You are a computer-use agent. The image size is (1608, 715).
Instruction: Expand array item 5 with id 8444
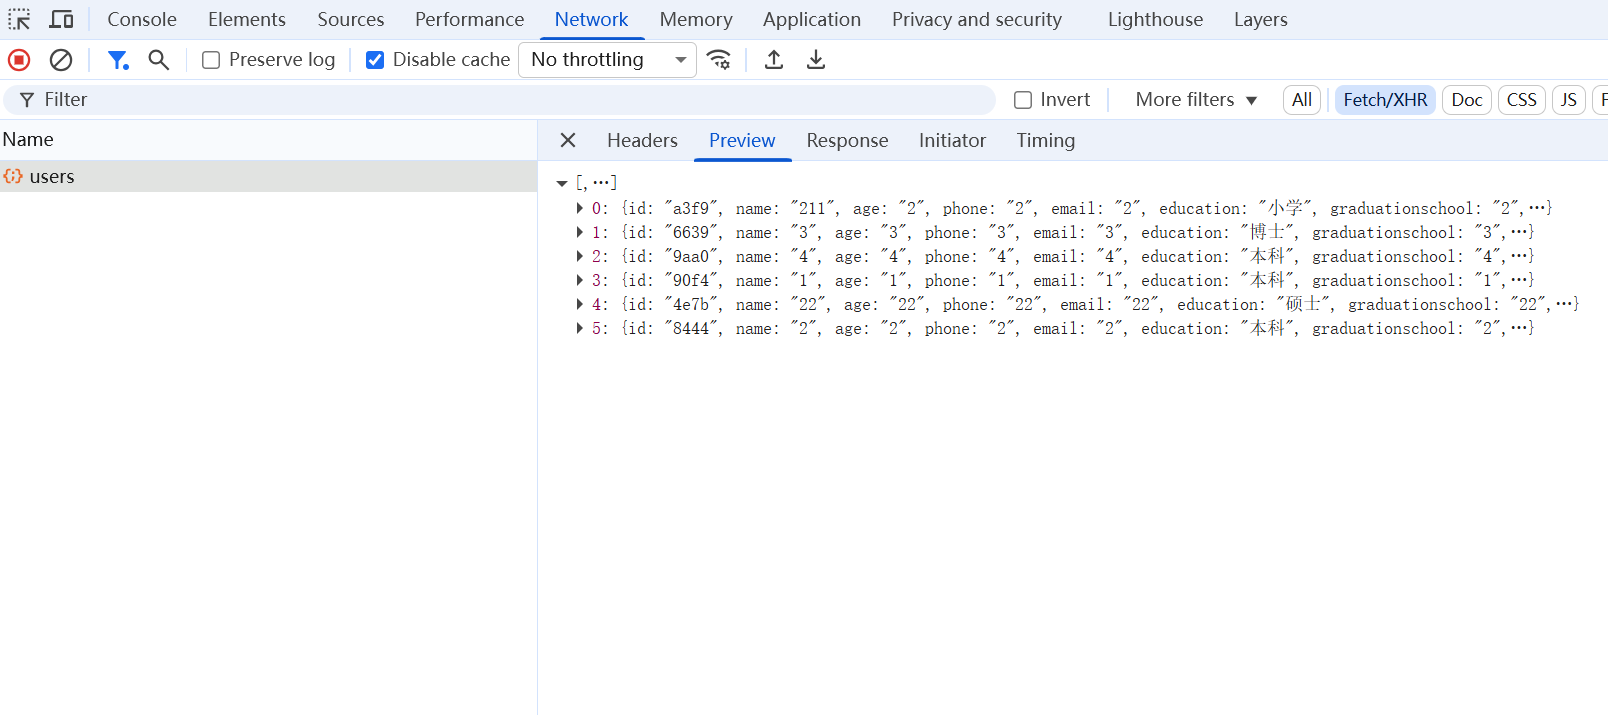[x=580, y=328]
